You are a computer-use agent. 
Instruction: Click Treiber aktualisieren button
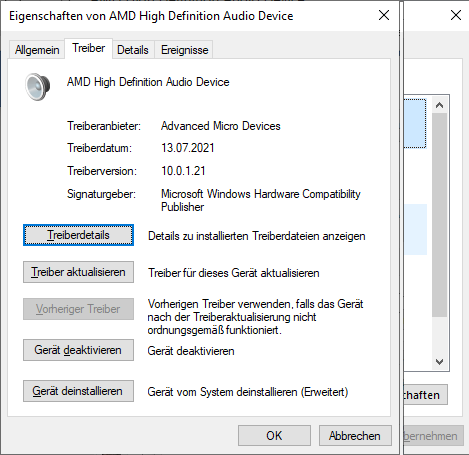click(x=78, y=272)
